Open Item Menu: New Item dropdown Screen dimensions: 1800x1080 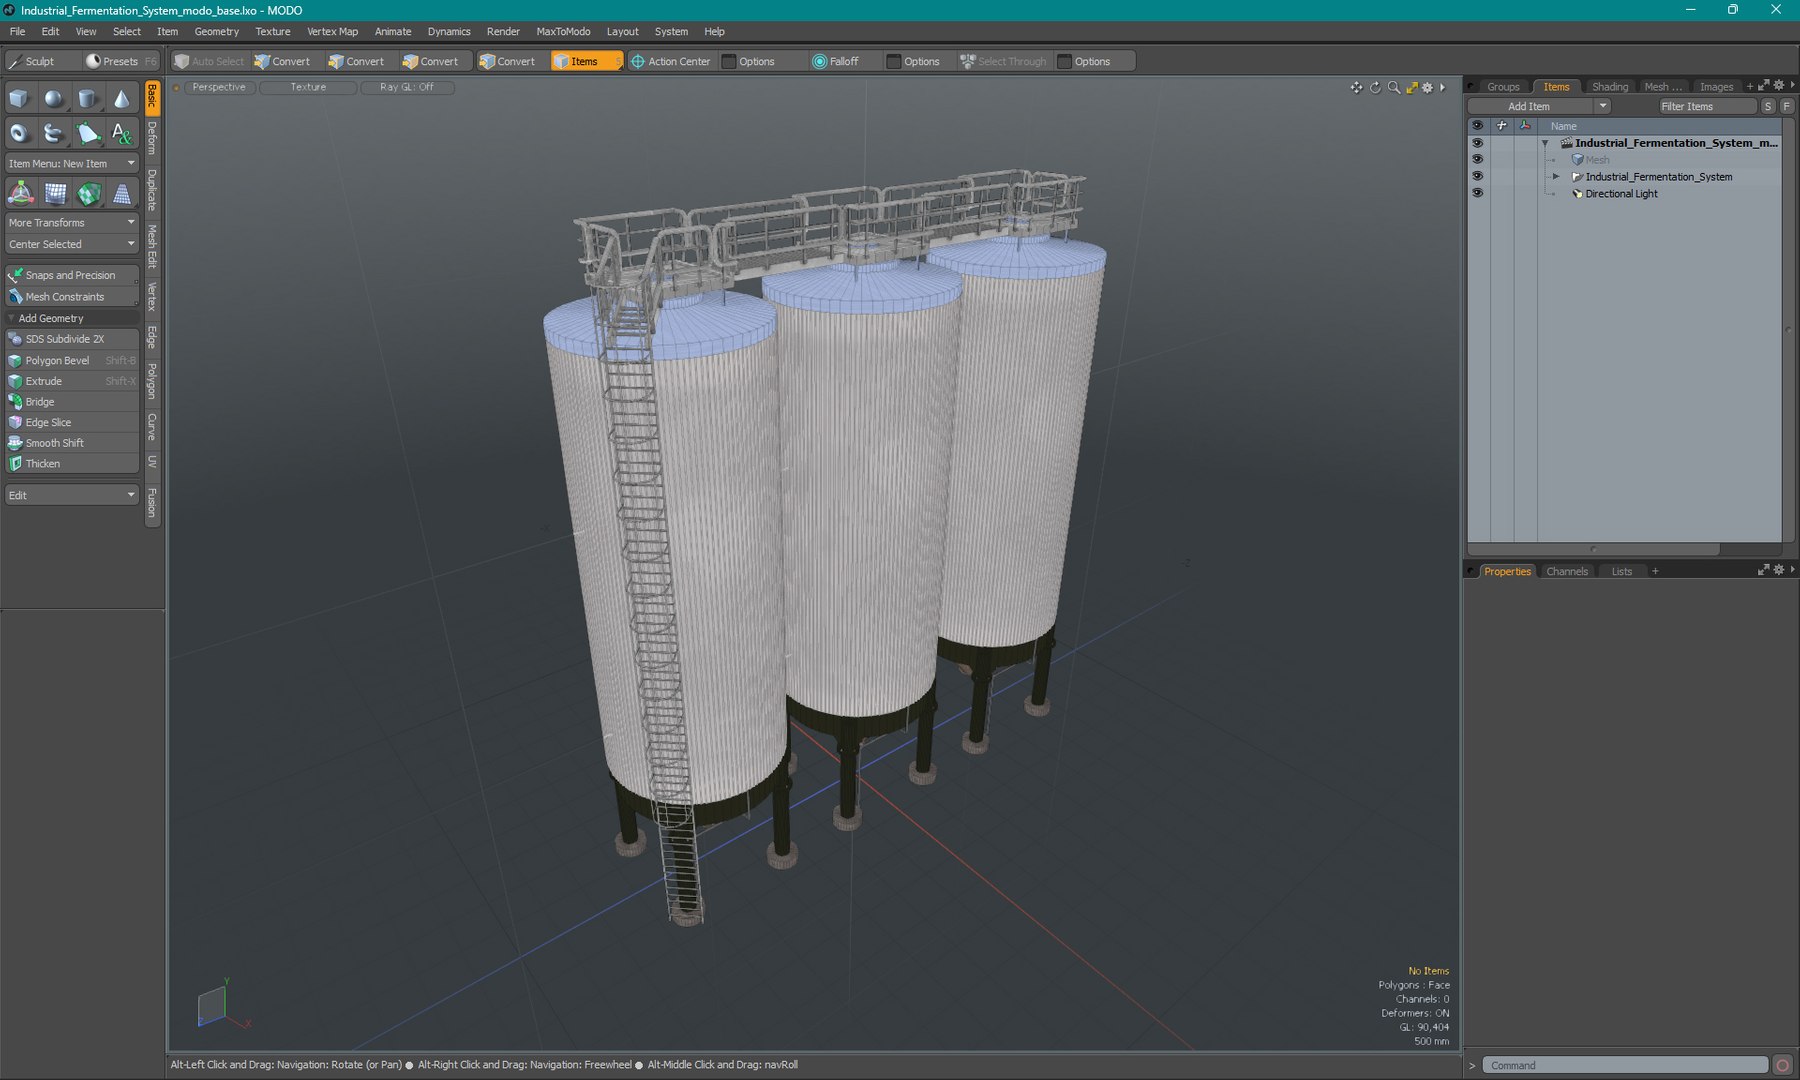(72, 163)
